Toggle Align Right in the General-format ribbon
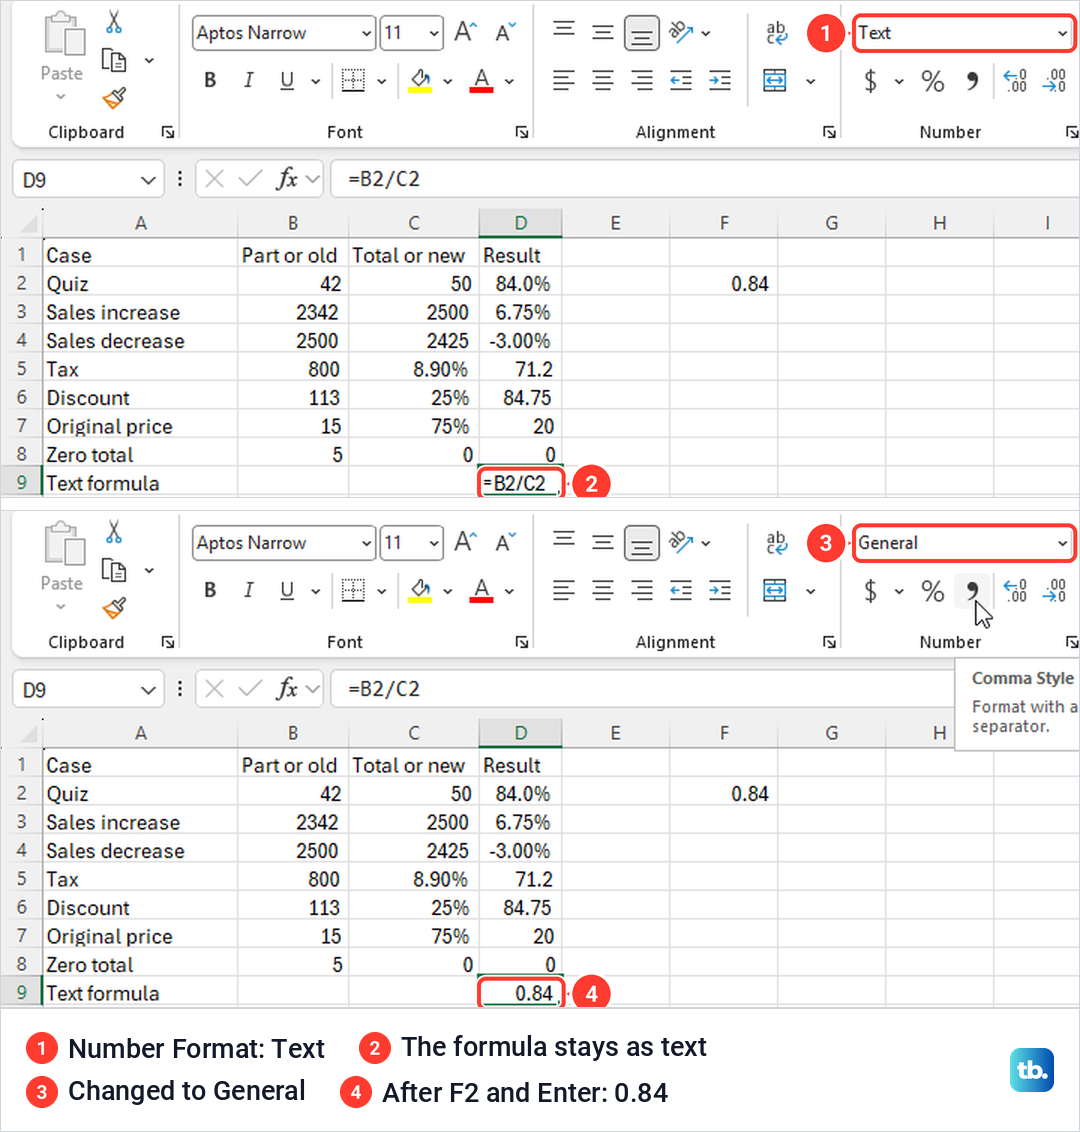Image resolution: width=1080 pixels, height=1132 pixels. (642, 590)
